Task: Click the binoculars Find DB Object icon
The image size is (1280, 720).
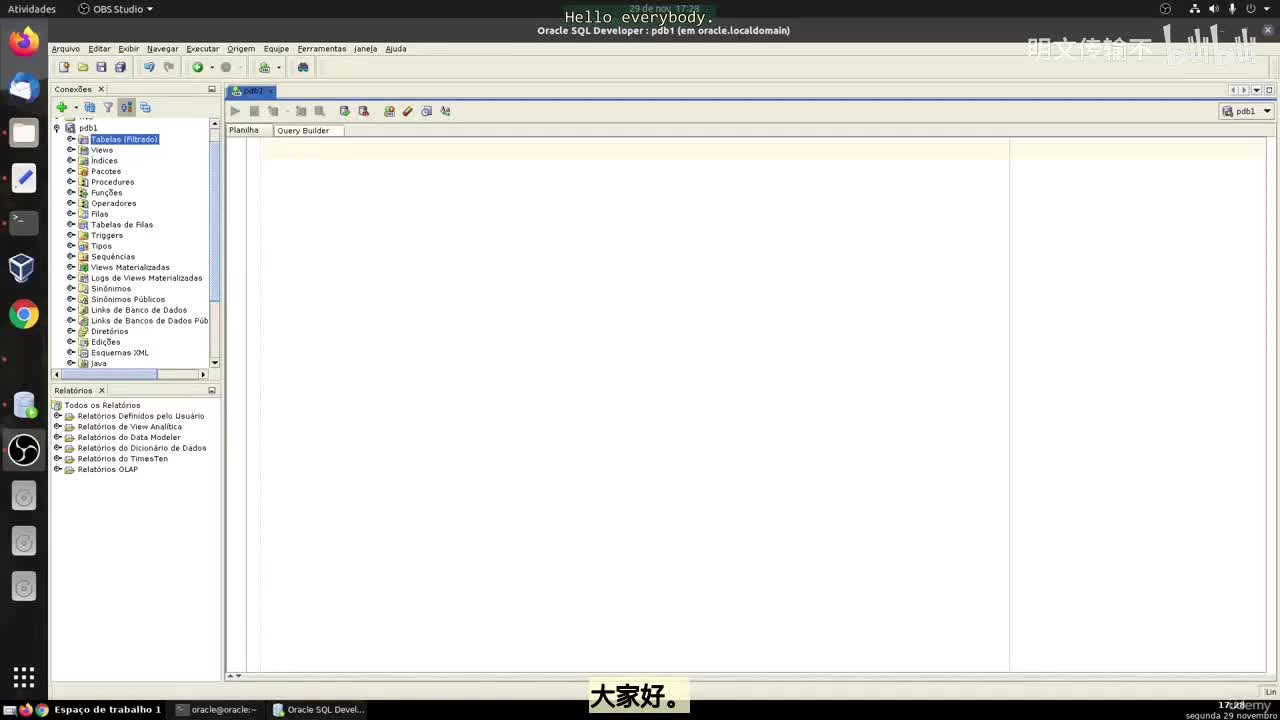Action: 303,67
